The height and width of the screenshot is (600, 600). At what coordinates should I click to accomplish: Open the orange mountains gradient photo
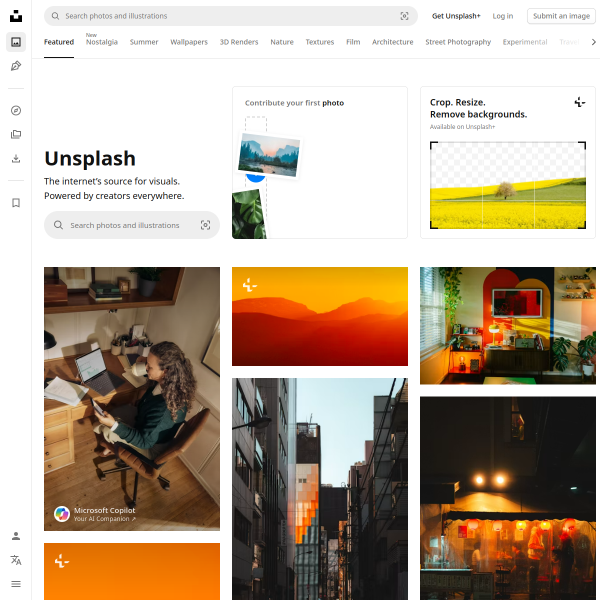[320, 316]
